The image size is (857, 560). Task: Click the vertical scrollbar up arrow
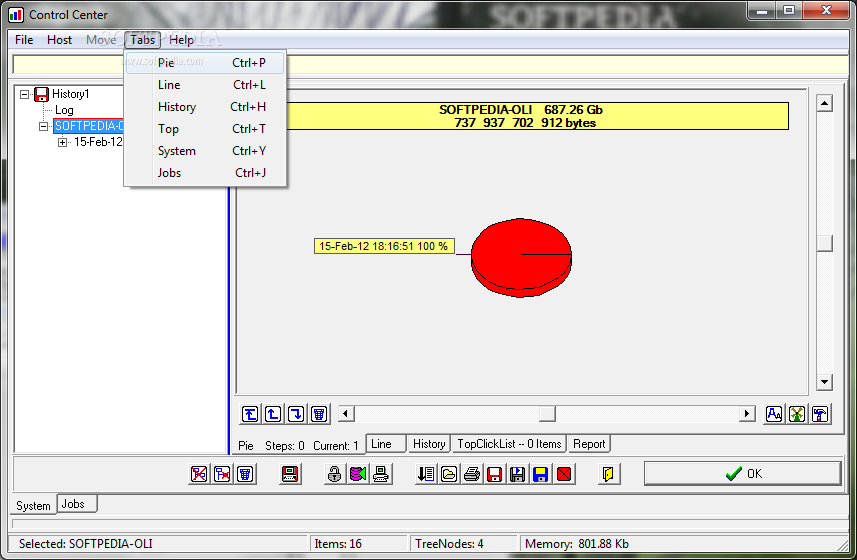tap(825, 103)
